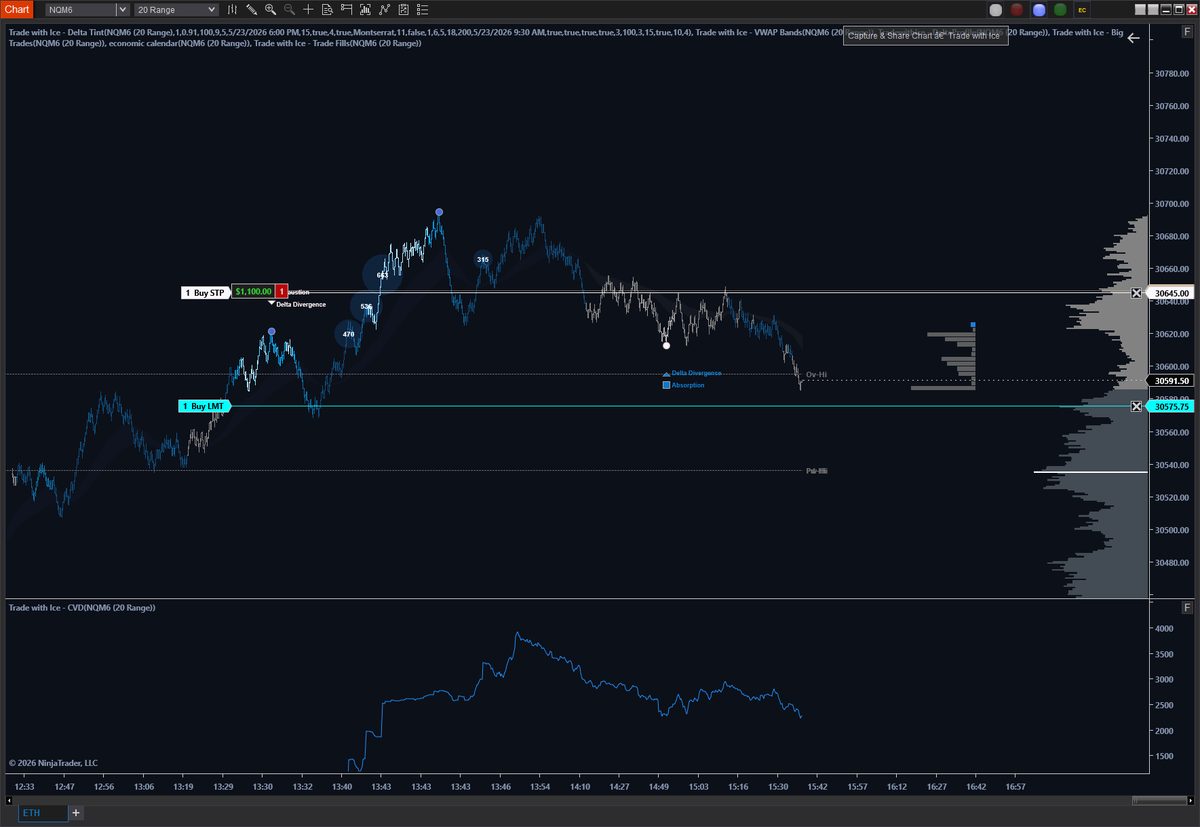The width and height of the screenshot is (1200, 827).
Task: Click the 30591.50 current price marker
Action: point(1171,381)
